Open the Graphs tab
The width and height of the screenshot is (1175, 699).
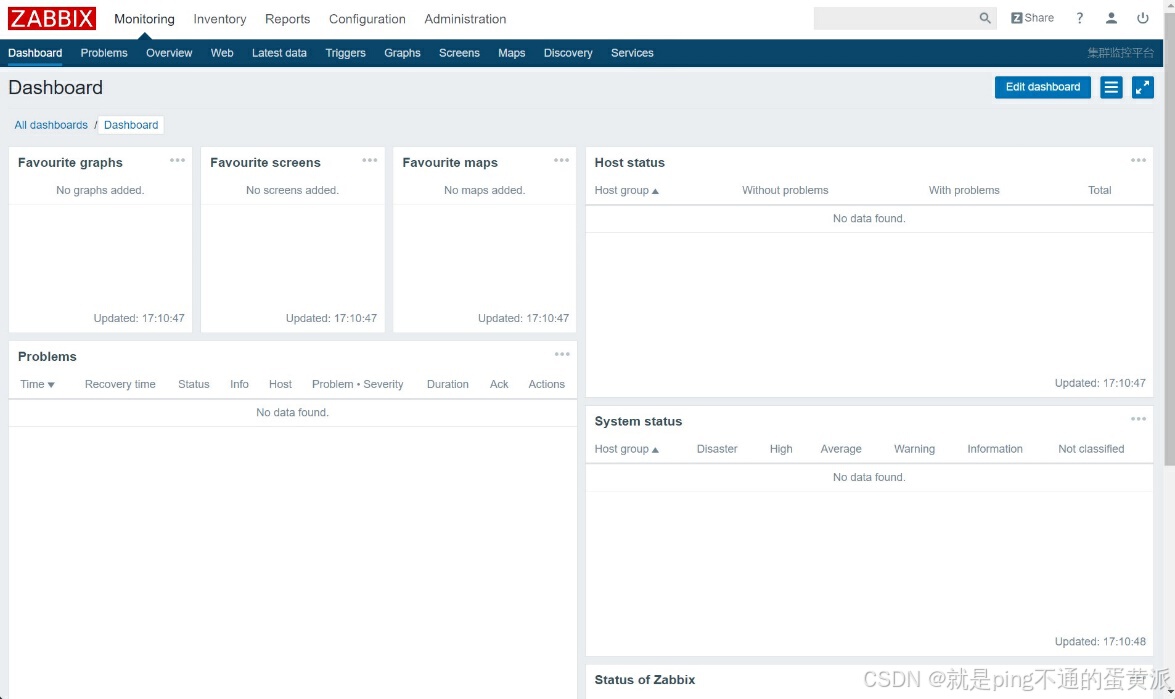[x=402, y=53]
